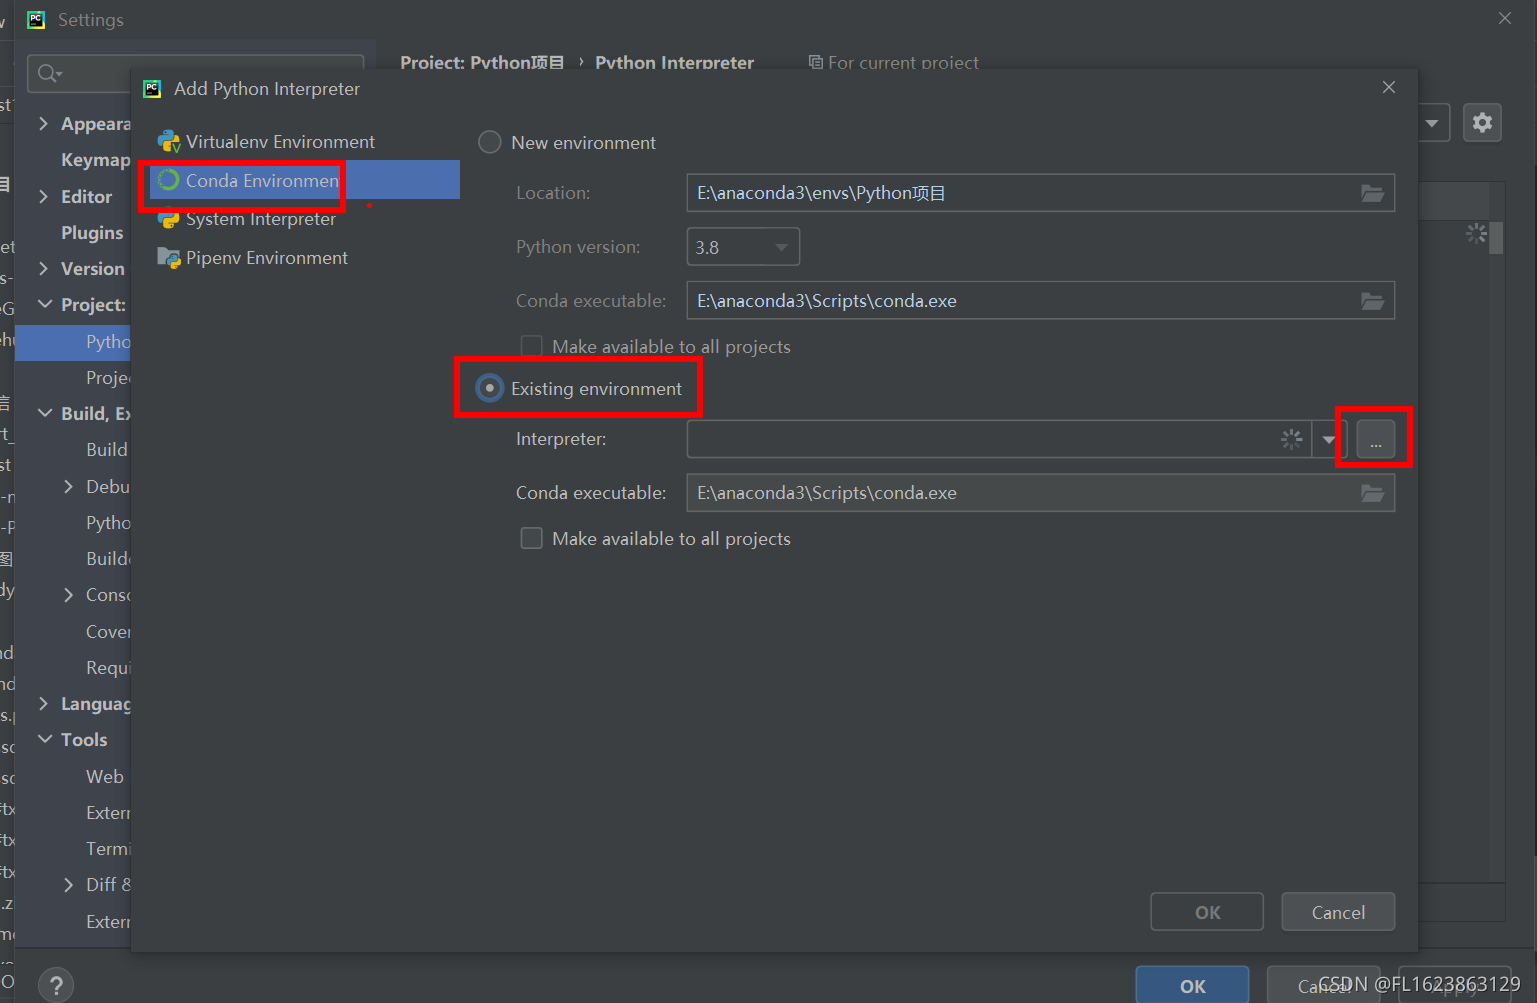
Task: Collapse Build, Execution section in Settings
Action: [x=45, y=413]
